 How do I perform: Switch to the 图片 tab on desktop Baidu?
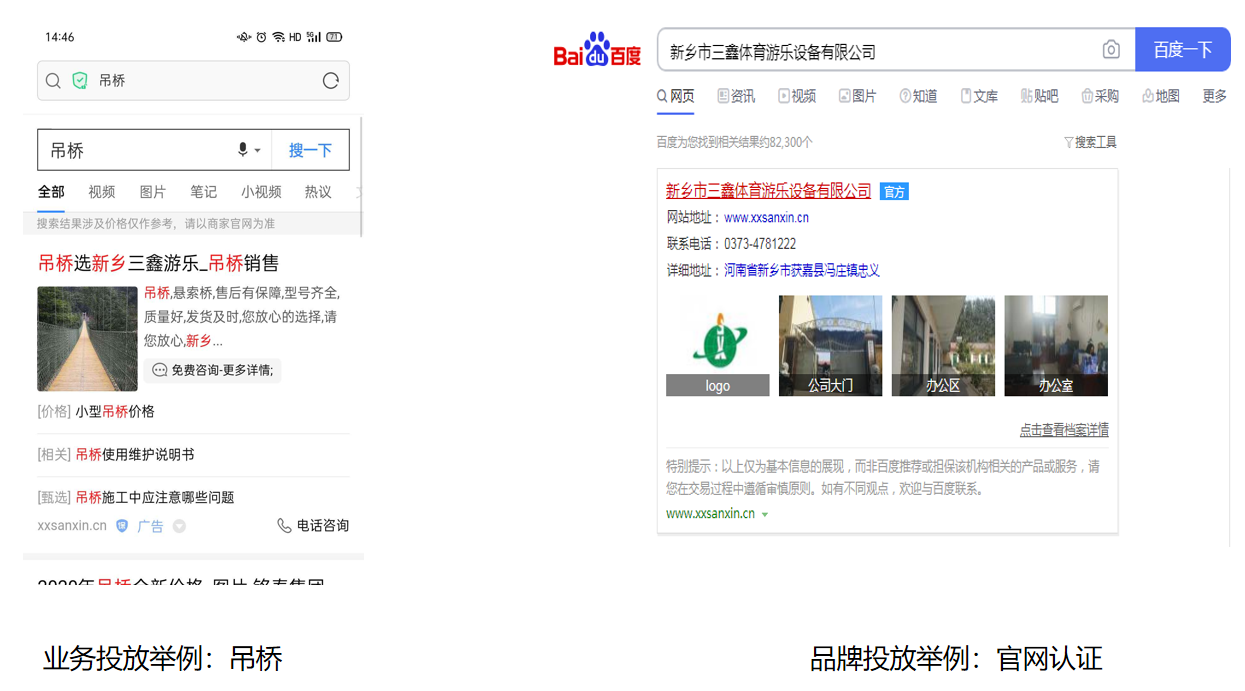857,96
